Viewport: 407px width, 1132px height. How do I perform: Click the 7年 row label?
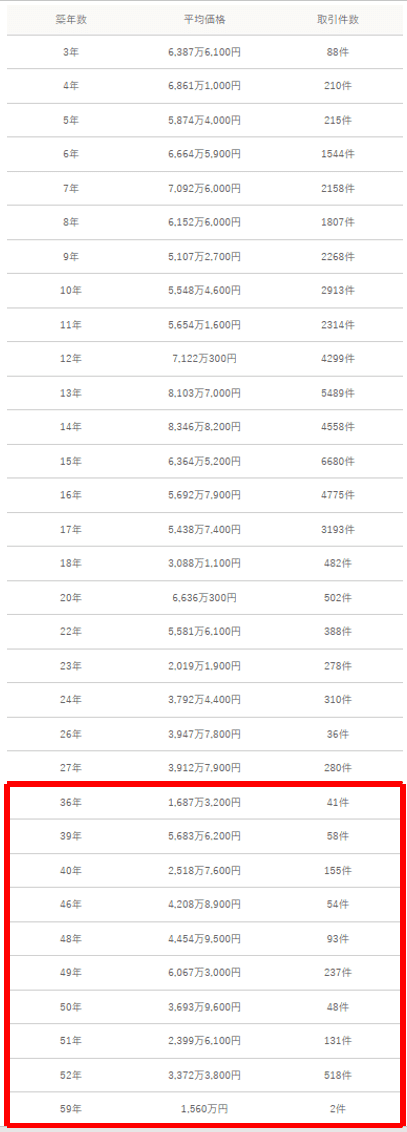pyautogui.click(x=71, y=188)
